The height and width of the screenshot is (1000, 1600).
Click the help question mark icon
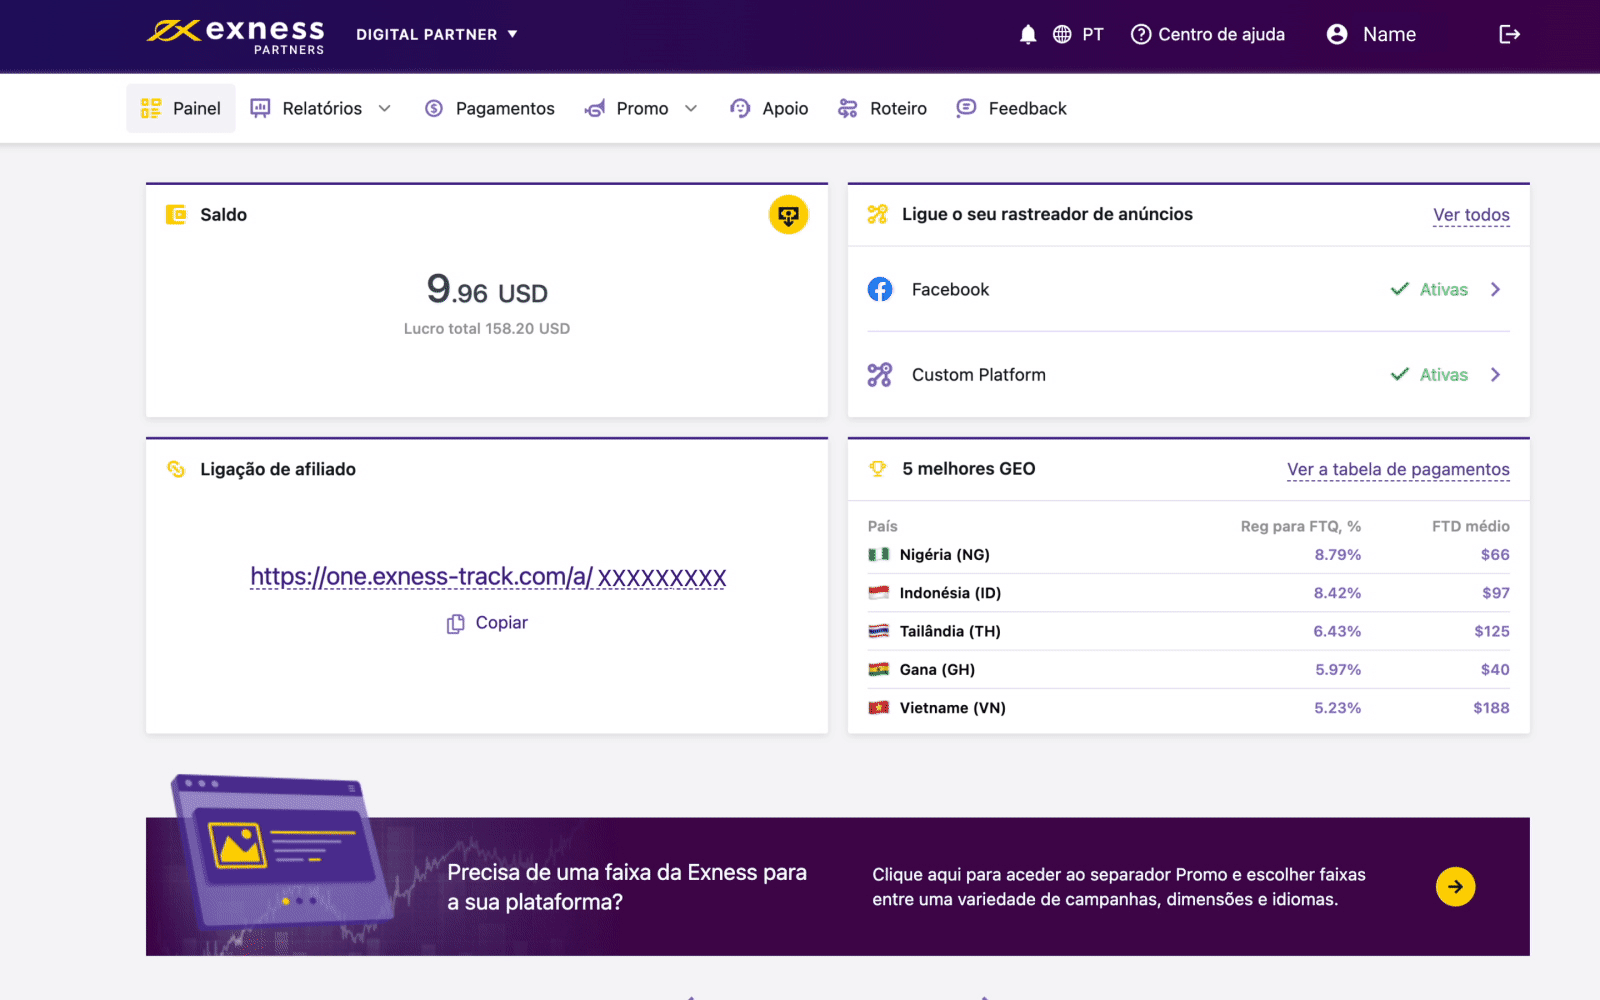point(1141,35)
